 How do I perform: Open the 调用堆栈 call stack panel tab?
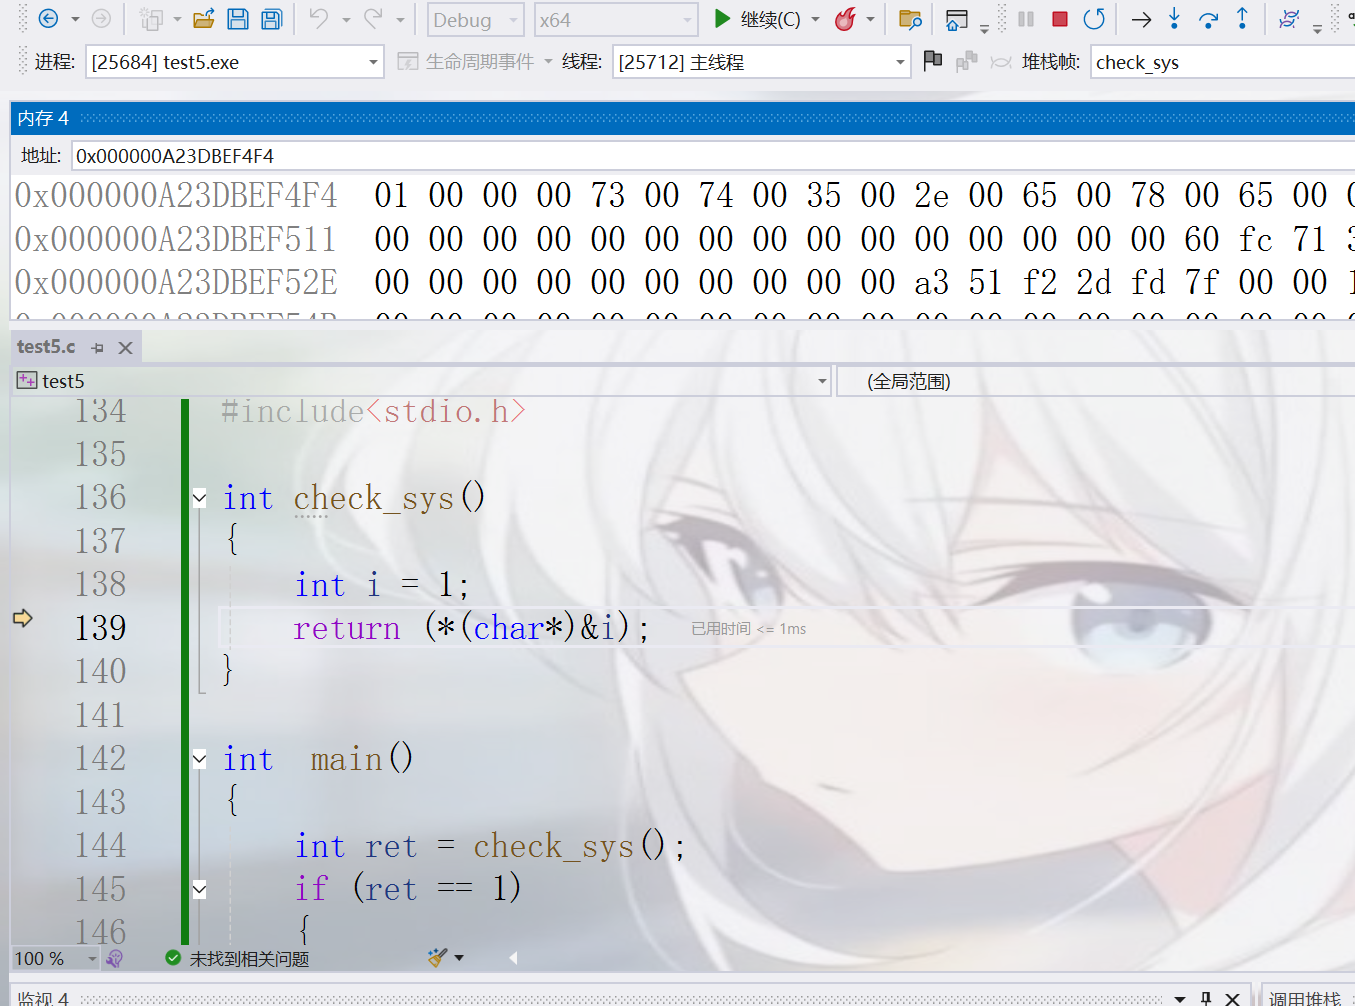(1305, 998)
